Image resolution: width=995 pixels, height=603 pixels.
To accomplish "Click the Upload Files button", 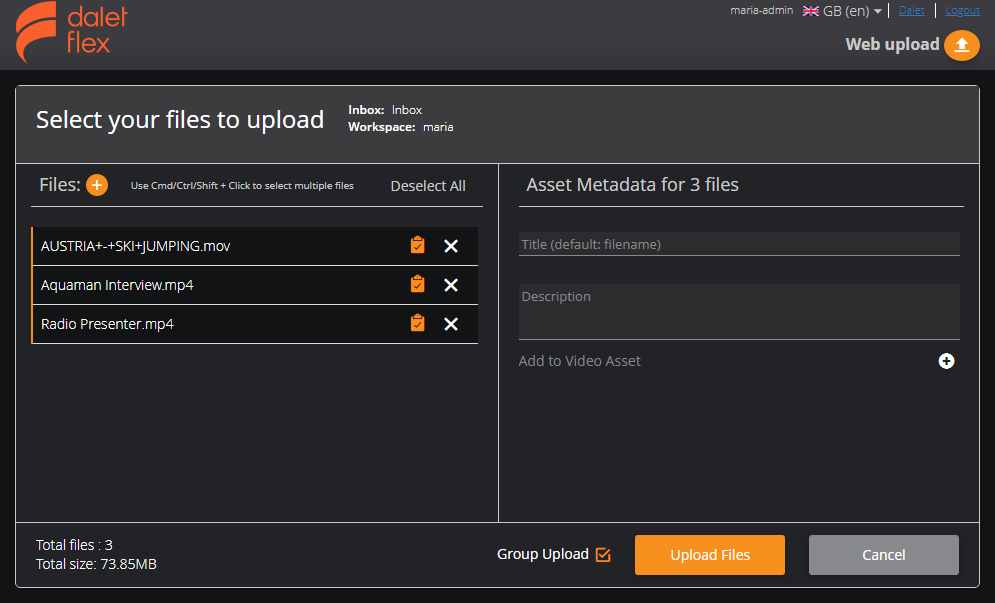I will (x=710, y=554).
